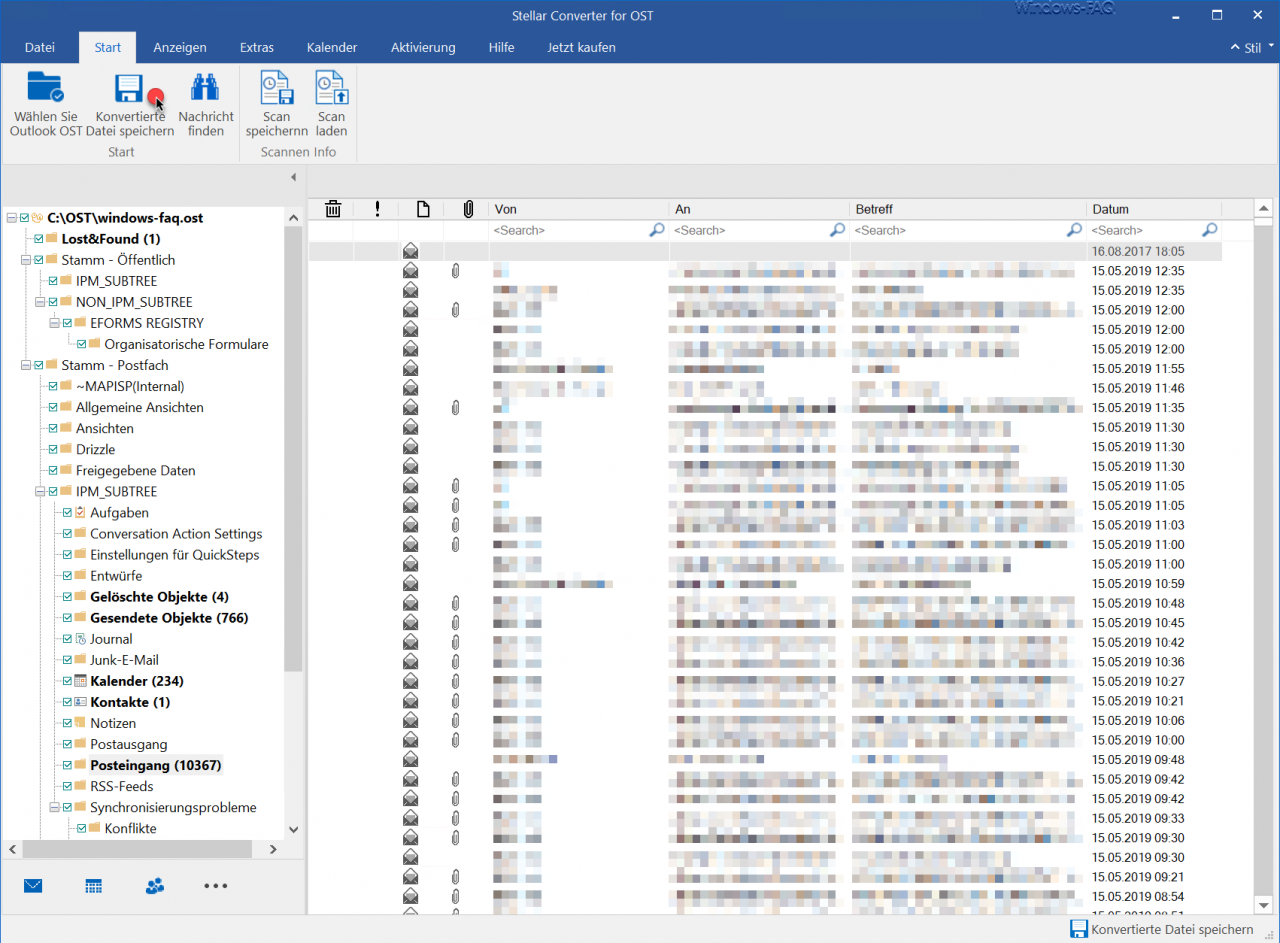Sort messages by Datum column header
This screenshot has width=1280, height=943.
1154,209
